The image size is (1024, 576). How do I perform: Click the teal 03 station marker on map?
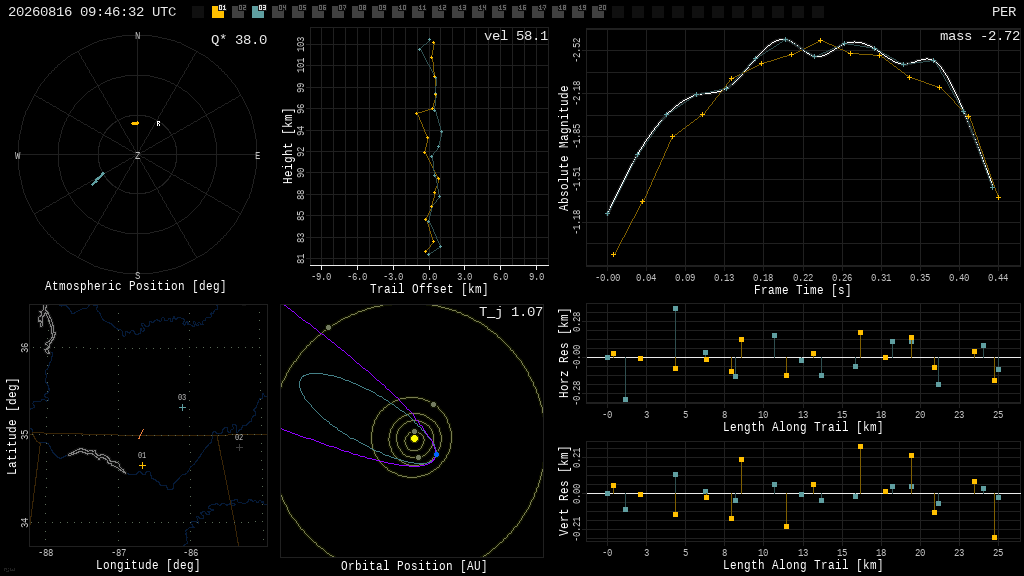pos(182,408)
